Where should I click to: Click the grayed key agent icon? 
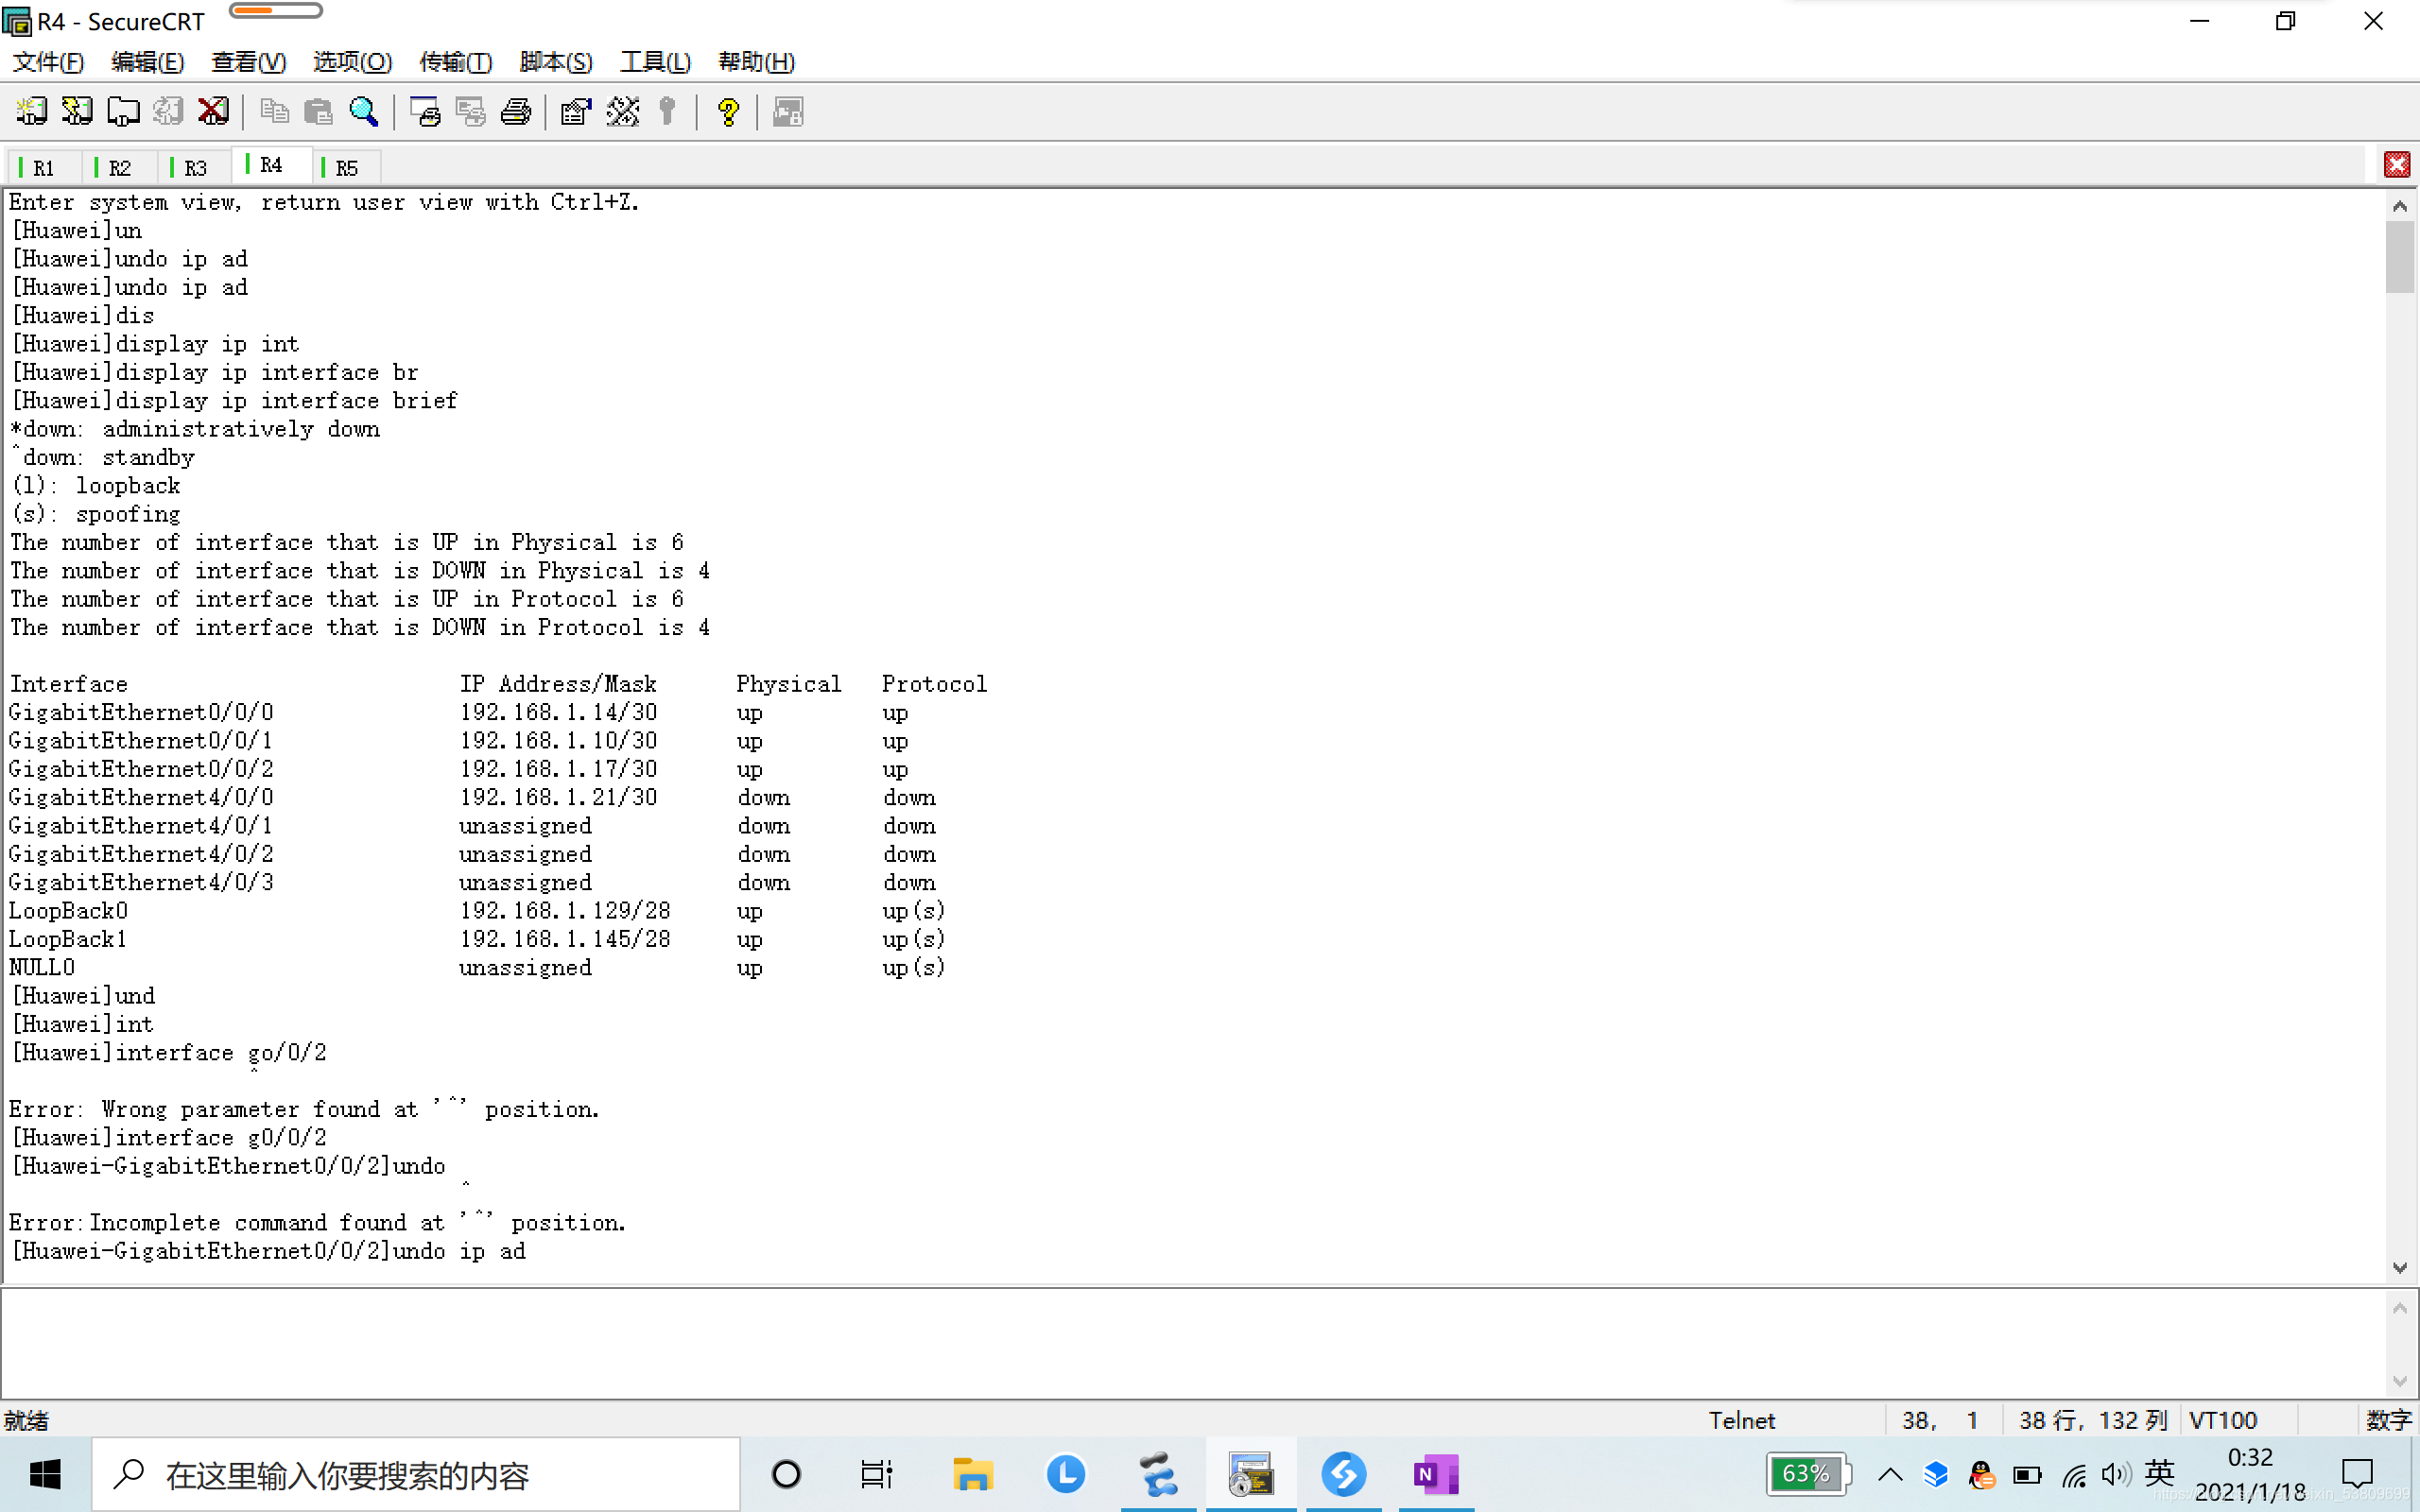click(x=667, y=111)
